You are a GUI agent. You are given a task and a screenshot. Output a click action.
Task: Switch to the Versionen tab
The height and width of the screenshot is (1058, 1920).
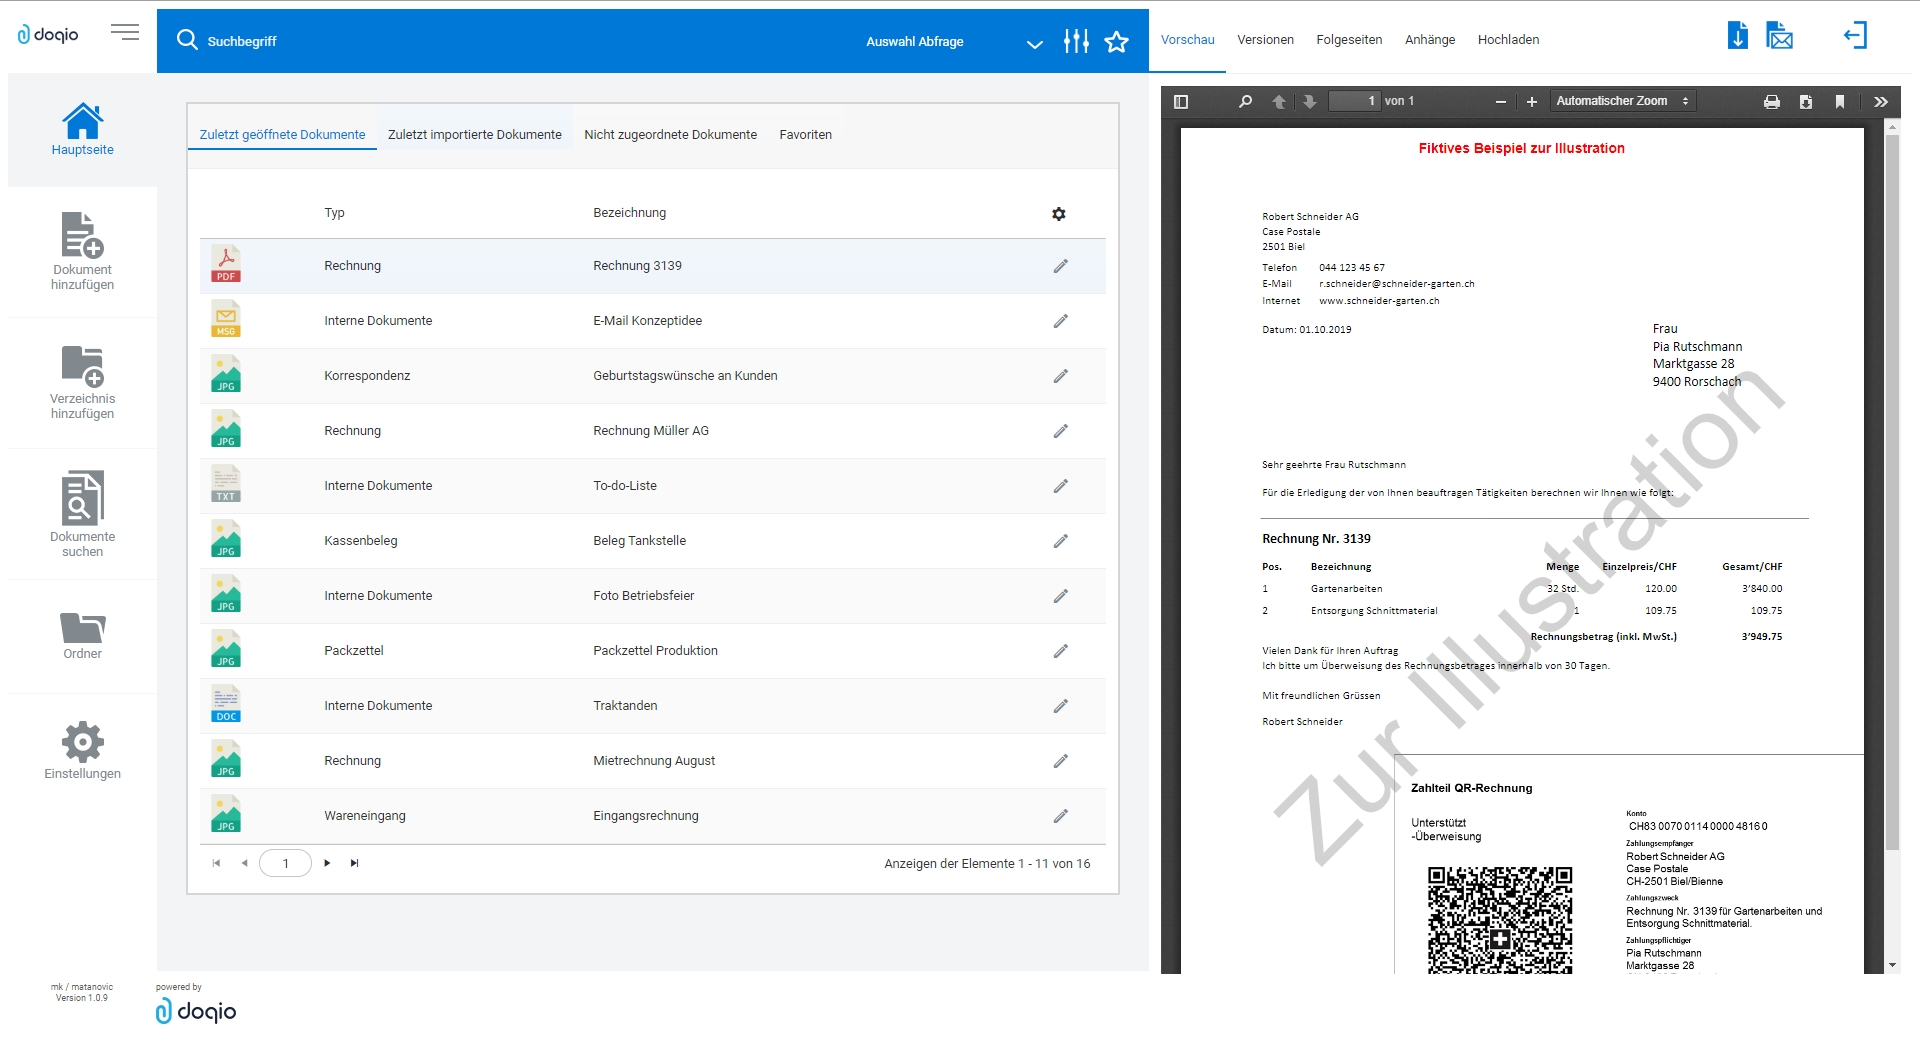tap(1265, 40)
